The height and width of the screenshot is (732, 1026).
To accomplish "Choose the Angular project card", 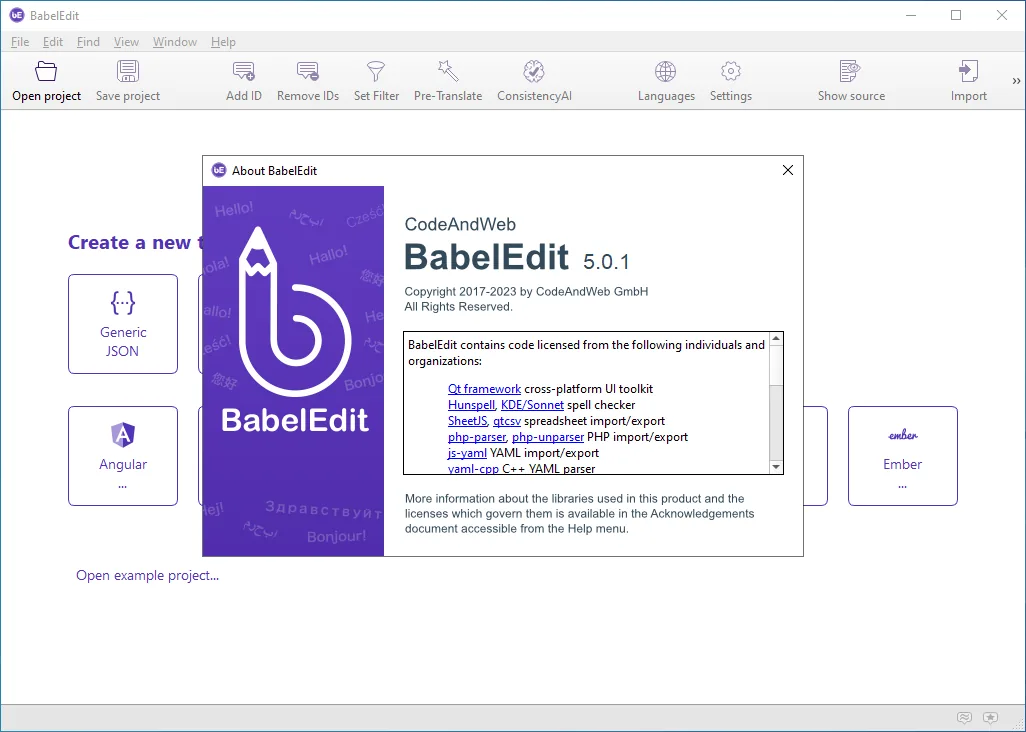I will coord(123,456).
